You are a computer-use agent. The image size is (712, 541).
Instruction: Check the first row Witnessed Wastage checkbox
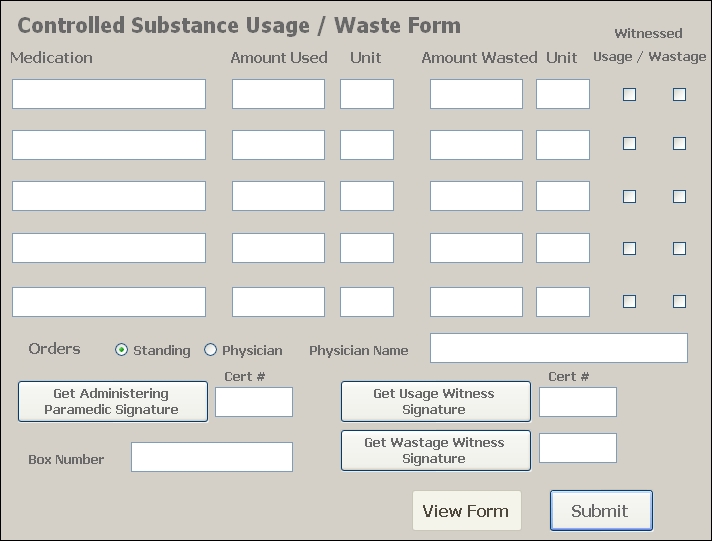[679, 95]
